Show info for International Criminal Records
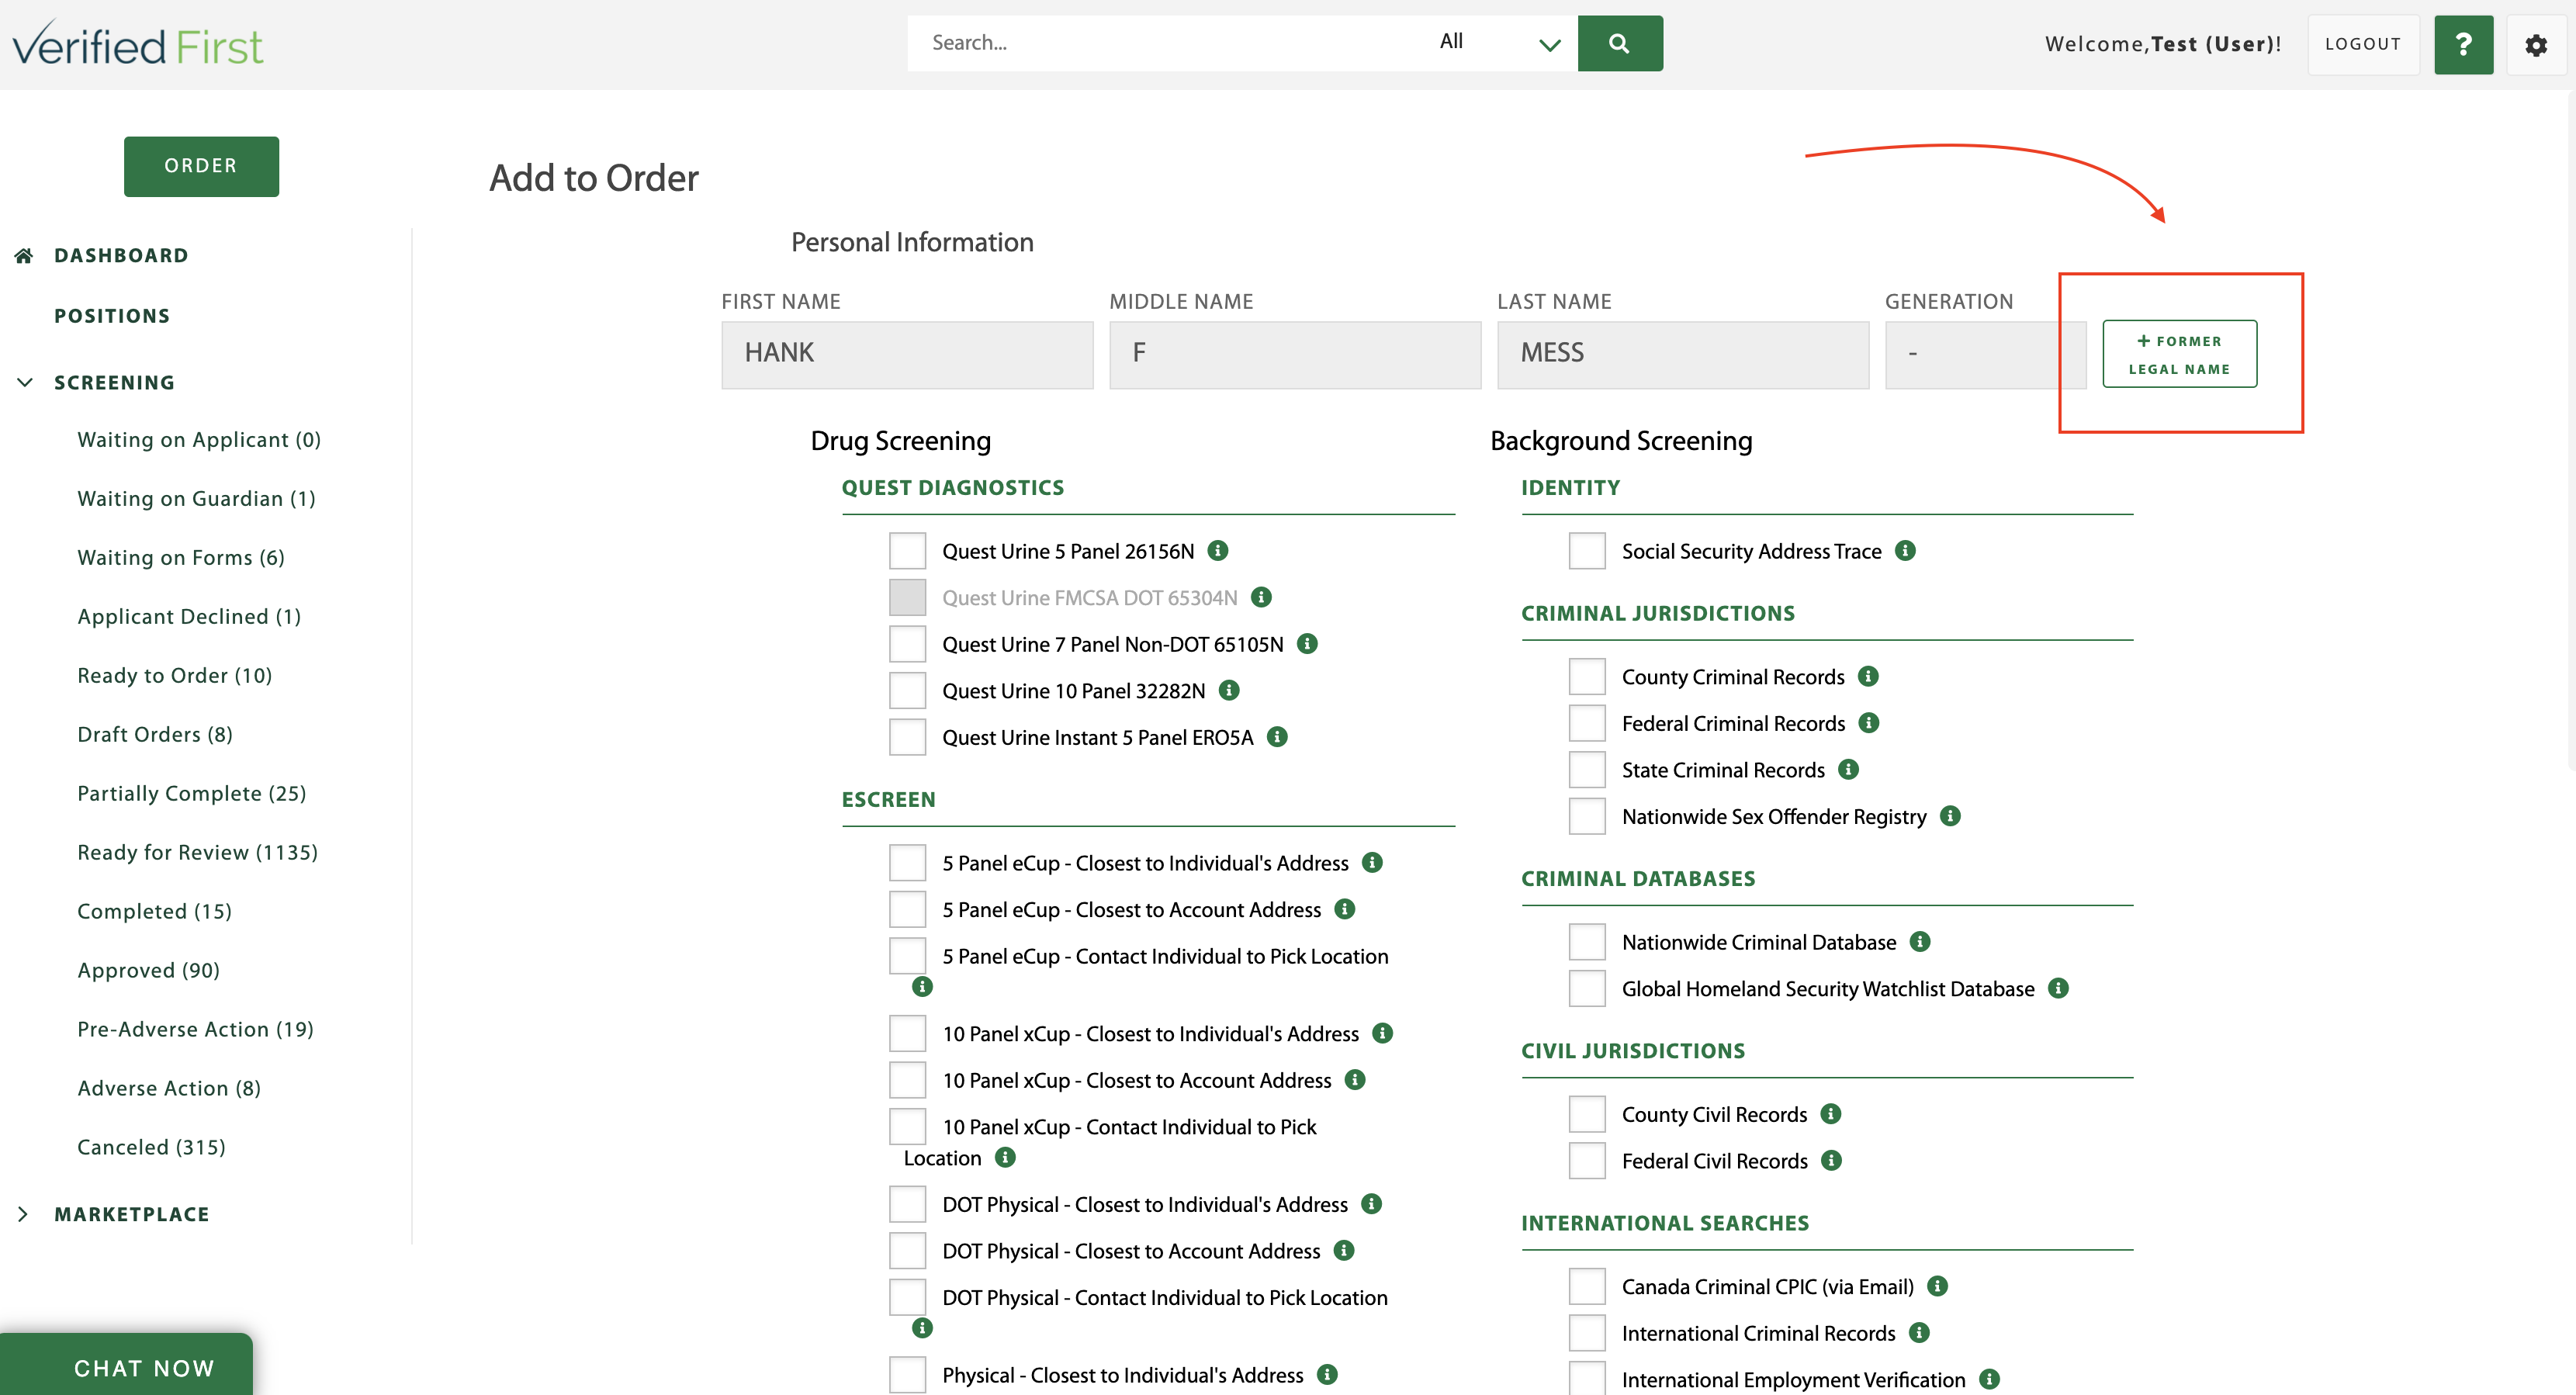This screenshot has height=1395, width=2576. pos(1919,1333)
